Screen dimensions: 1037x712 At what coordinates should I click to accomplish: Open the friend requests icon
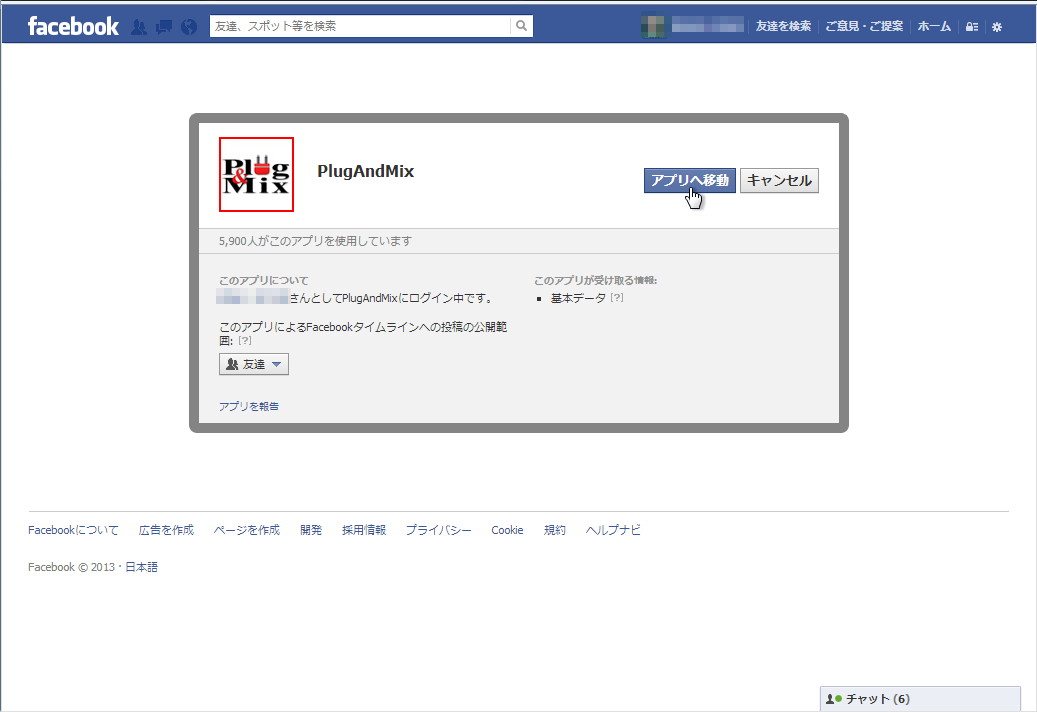(140, 27)
